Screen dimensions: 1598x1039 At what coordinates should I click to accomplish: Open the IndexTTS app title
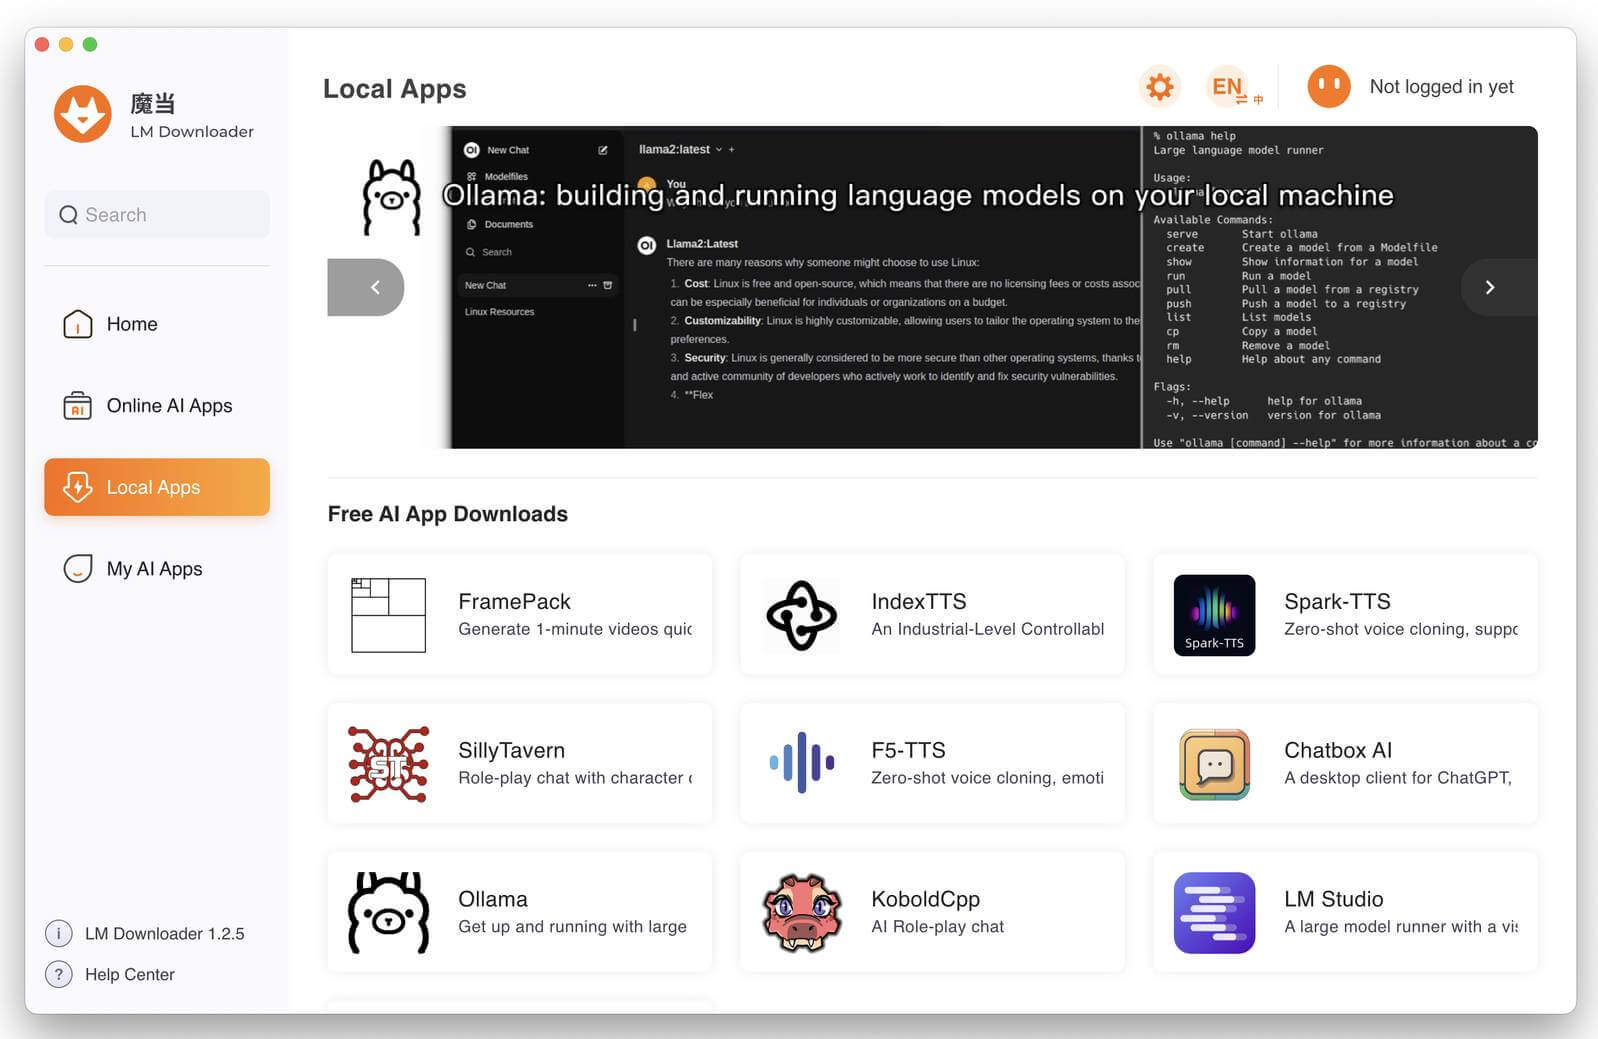pos(918,601)
